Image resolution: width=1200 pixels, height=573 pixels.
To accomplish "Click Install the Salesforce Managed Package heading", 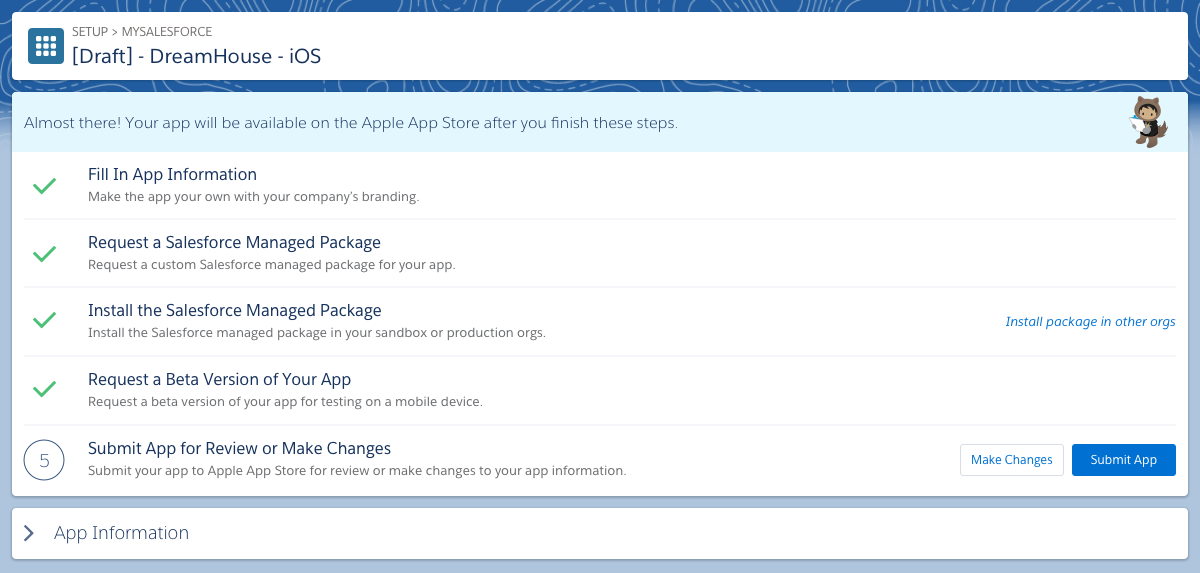I will point(235,311).
